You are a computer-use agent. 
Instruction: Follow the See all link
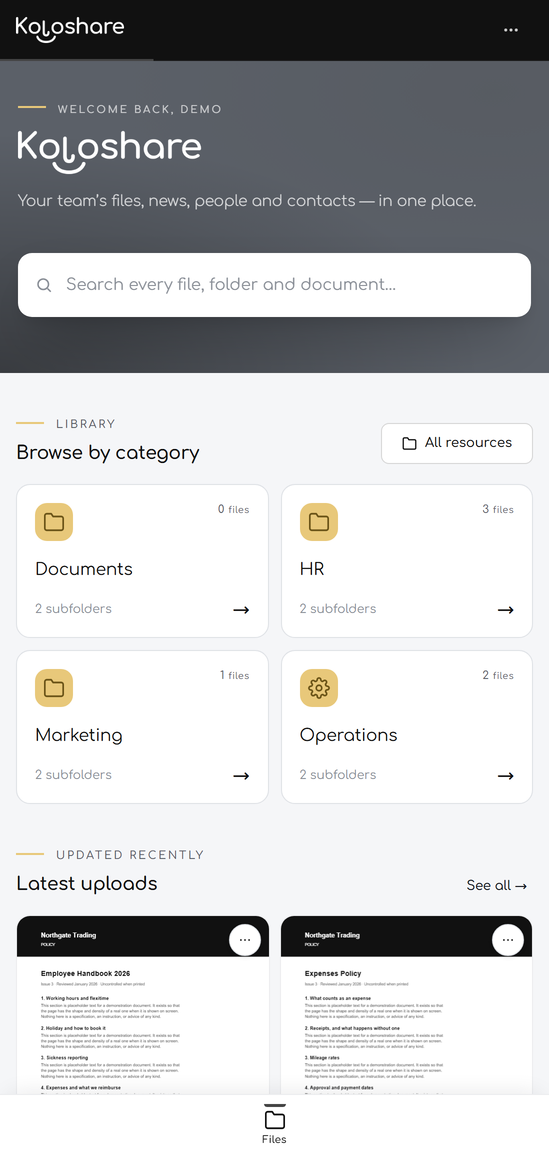tap(497, 886)
